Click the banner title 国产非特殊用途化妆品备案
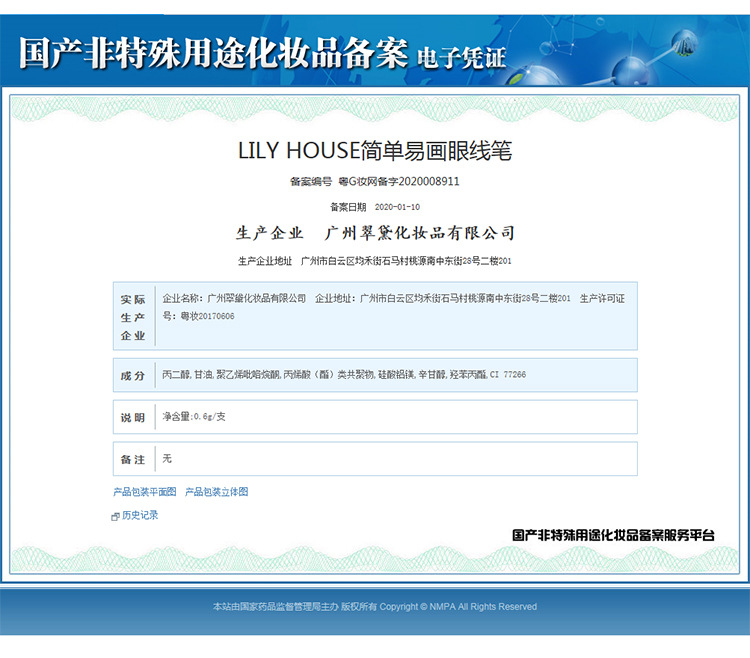This screenshot has height=658, width=750. [x=213, y=52]
